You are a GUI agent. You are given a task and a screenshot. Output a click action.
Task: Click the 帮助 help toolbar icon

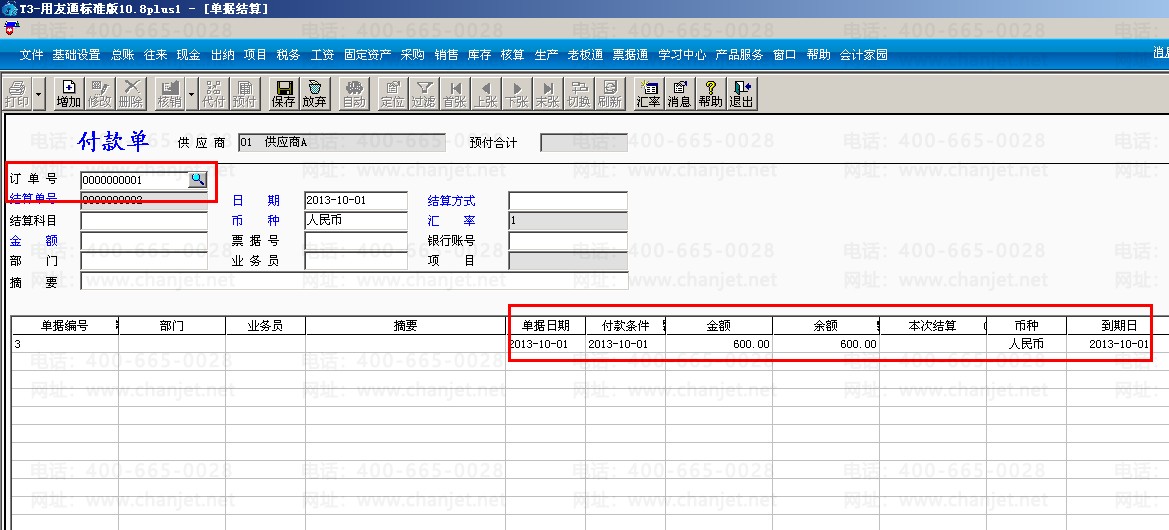710,94
